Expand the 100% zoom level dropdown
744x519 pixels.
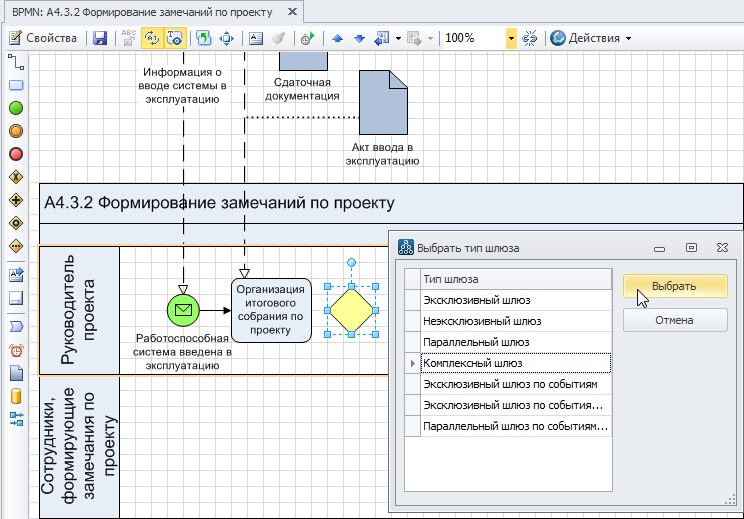pyautogui.click(x=511, y=38)
